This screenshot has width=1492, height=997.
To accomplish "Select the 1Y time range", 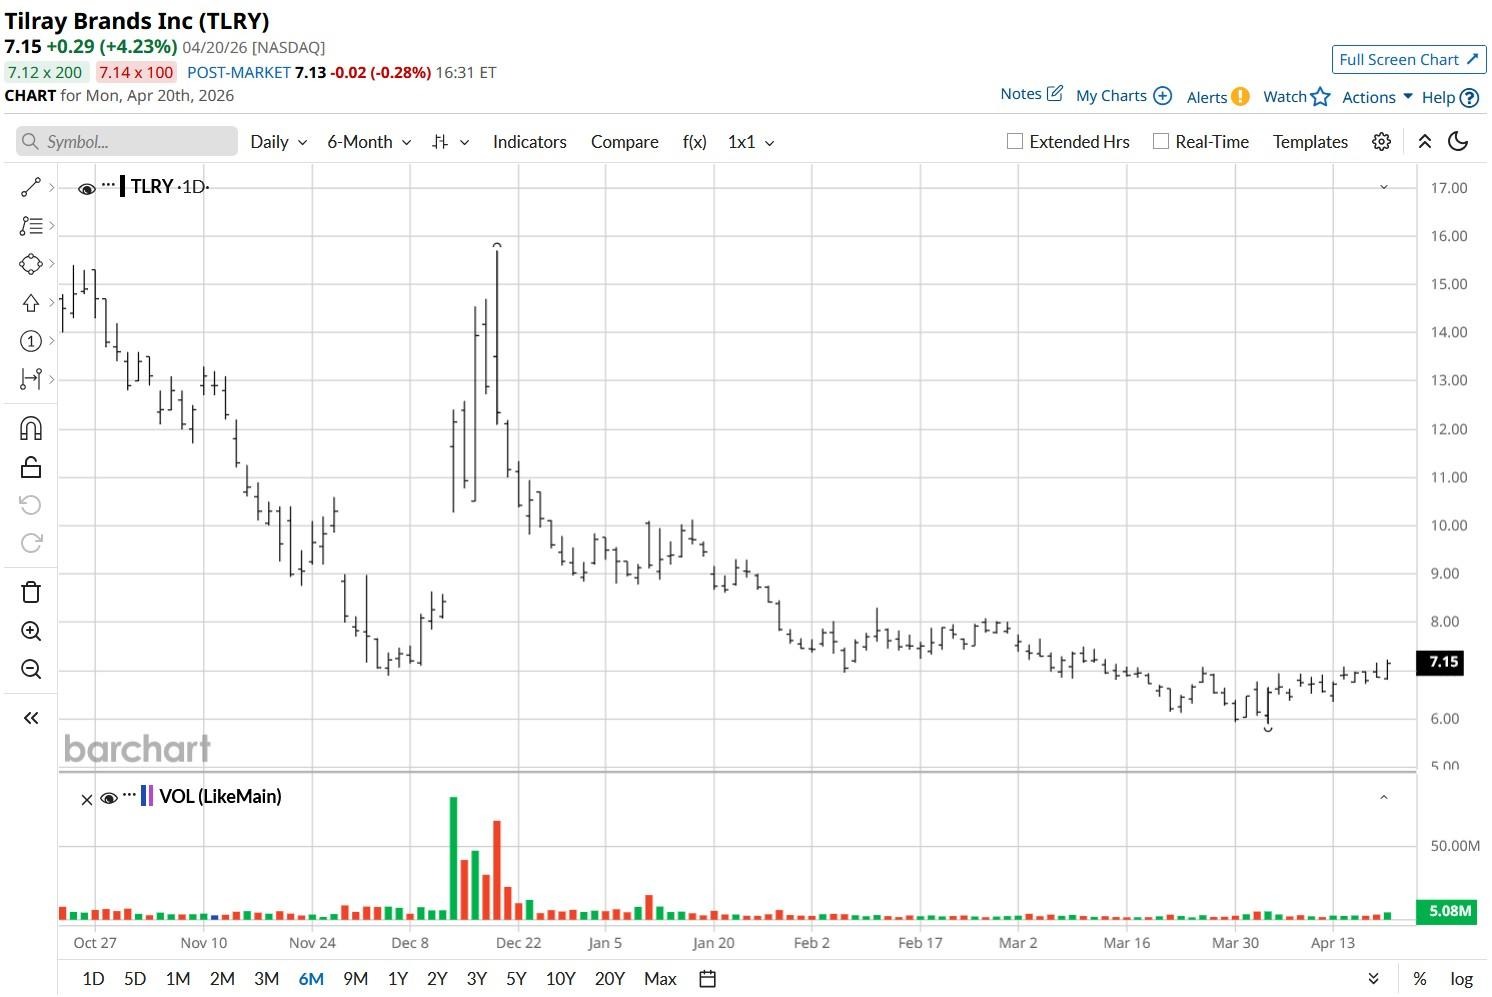I will coord(398,979).
